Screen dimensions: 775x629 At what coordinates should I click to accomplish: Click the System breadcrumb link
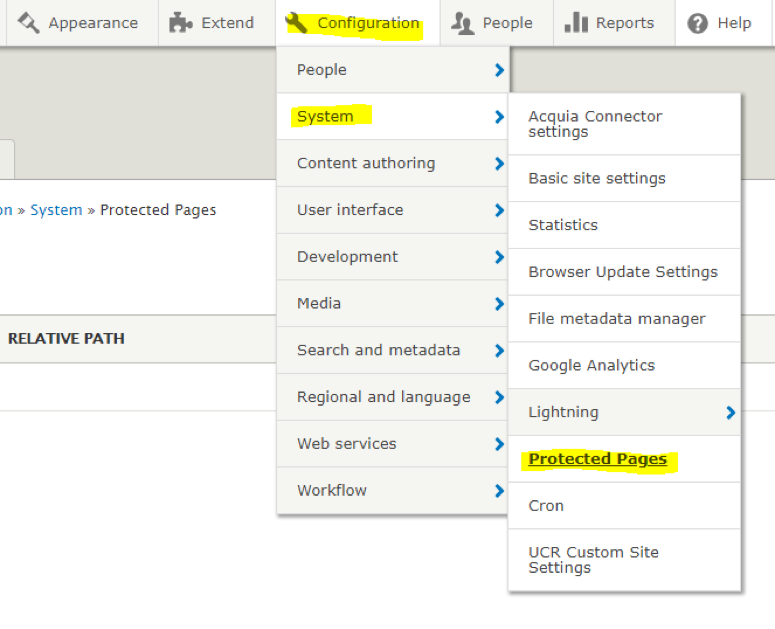[x=56, y=210]
